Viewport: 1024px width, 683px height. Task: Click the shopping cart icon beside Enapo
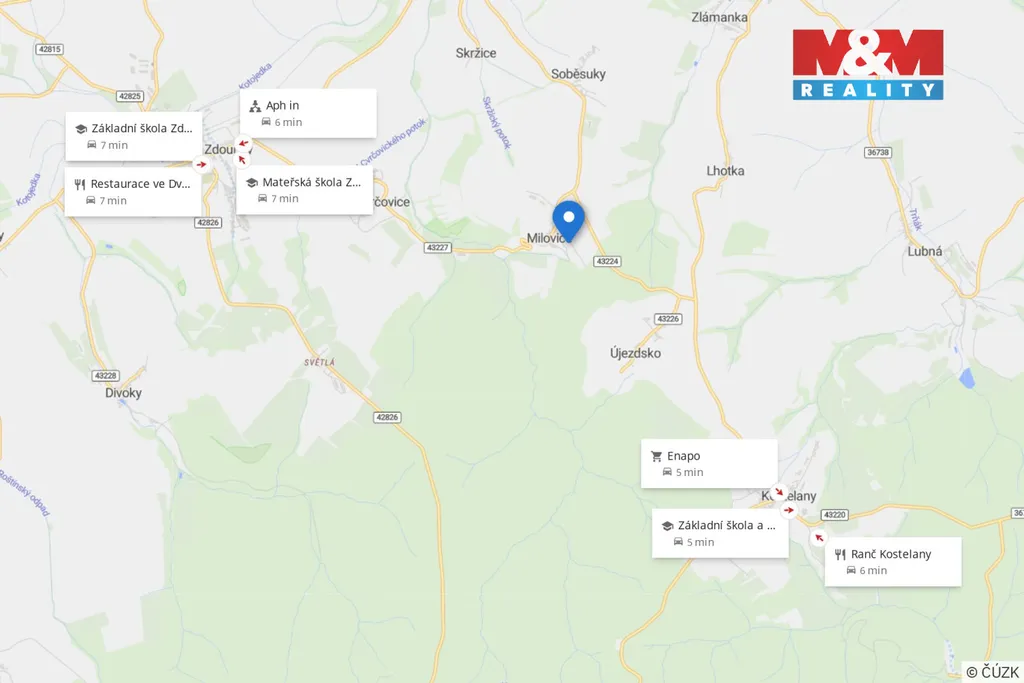[x=656, y=456]
